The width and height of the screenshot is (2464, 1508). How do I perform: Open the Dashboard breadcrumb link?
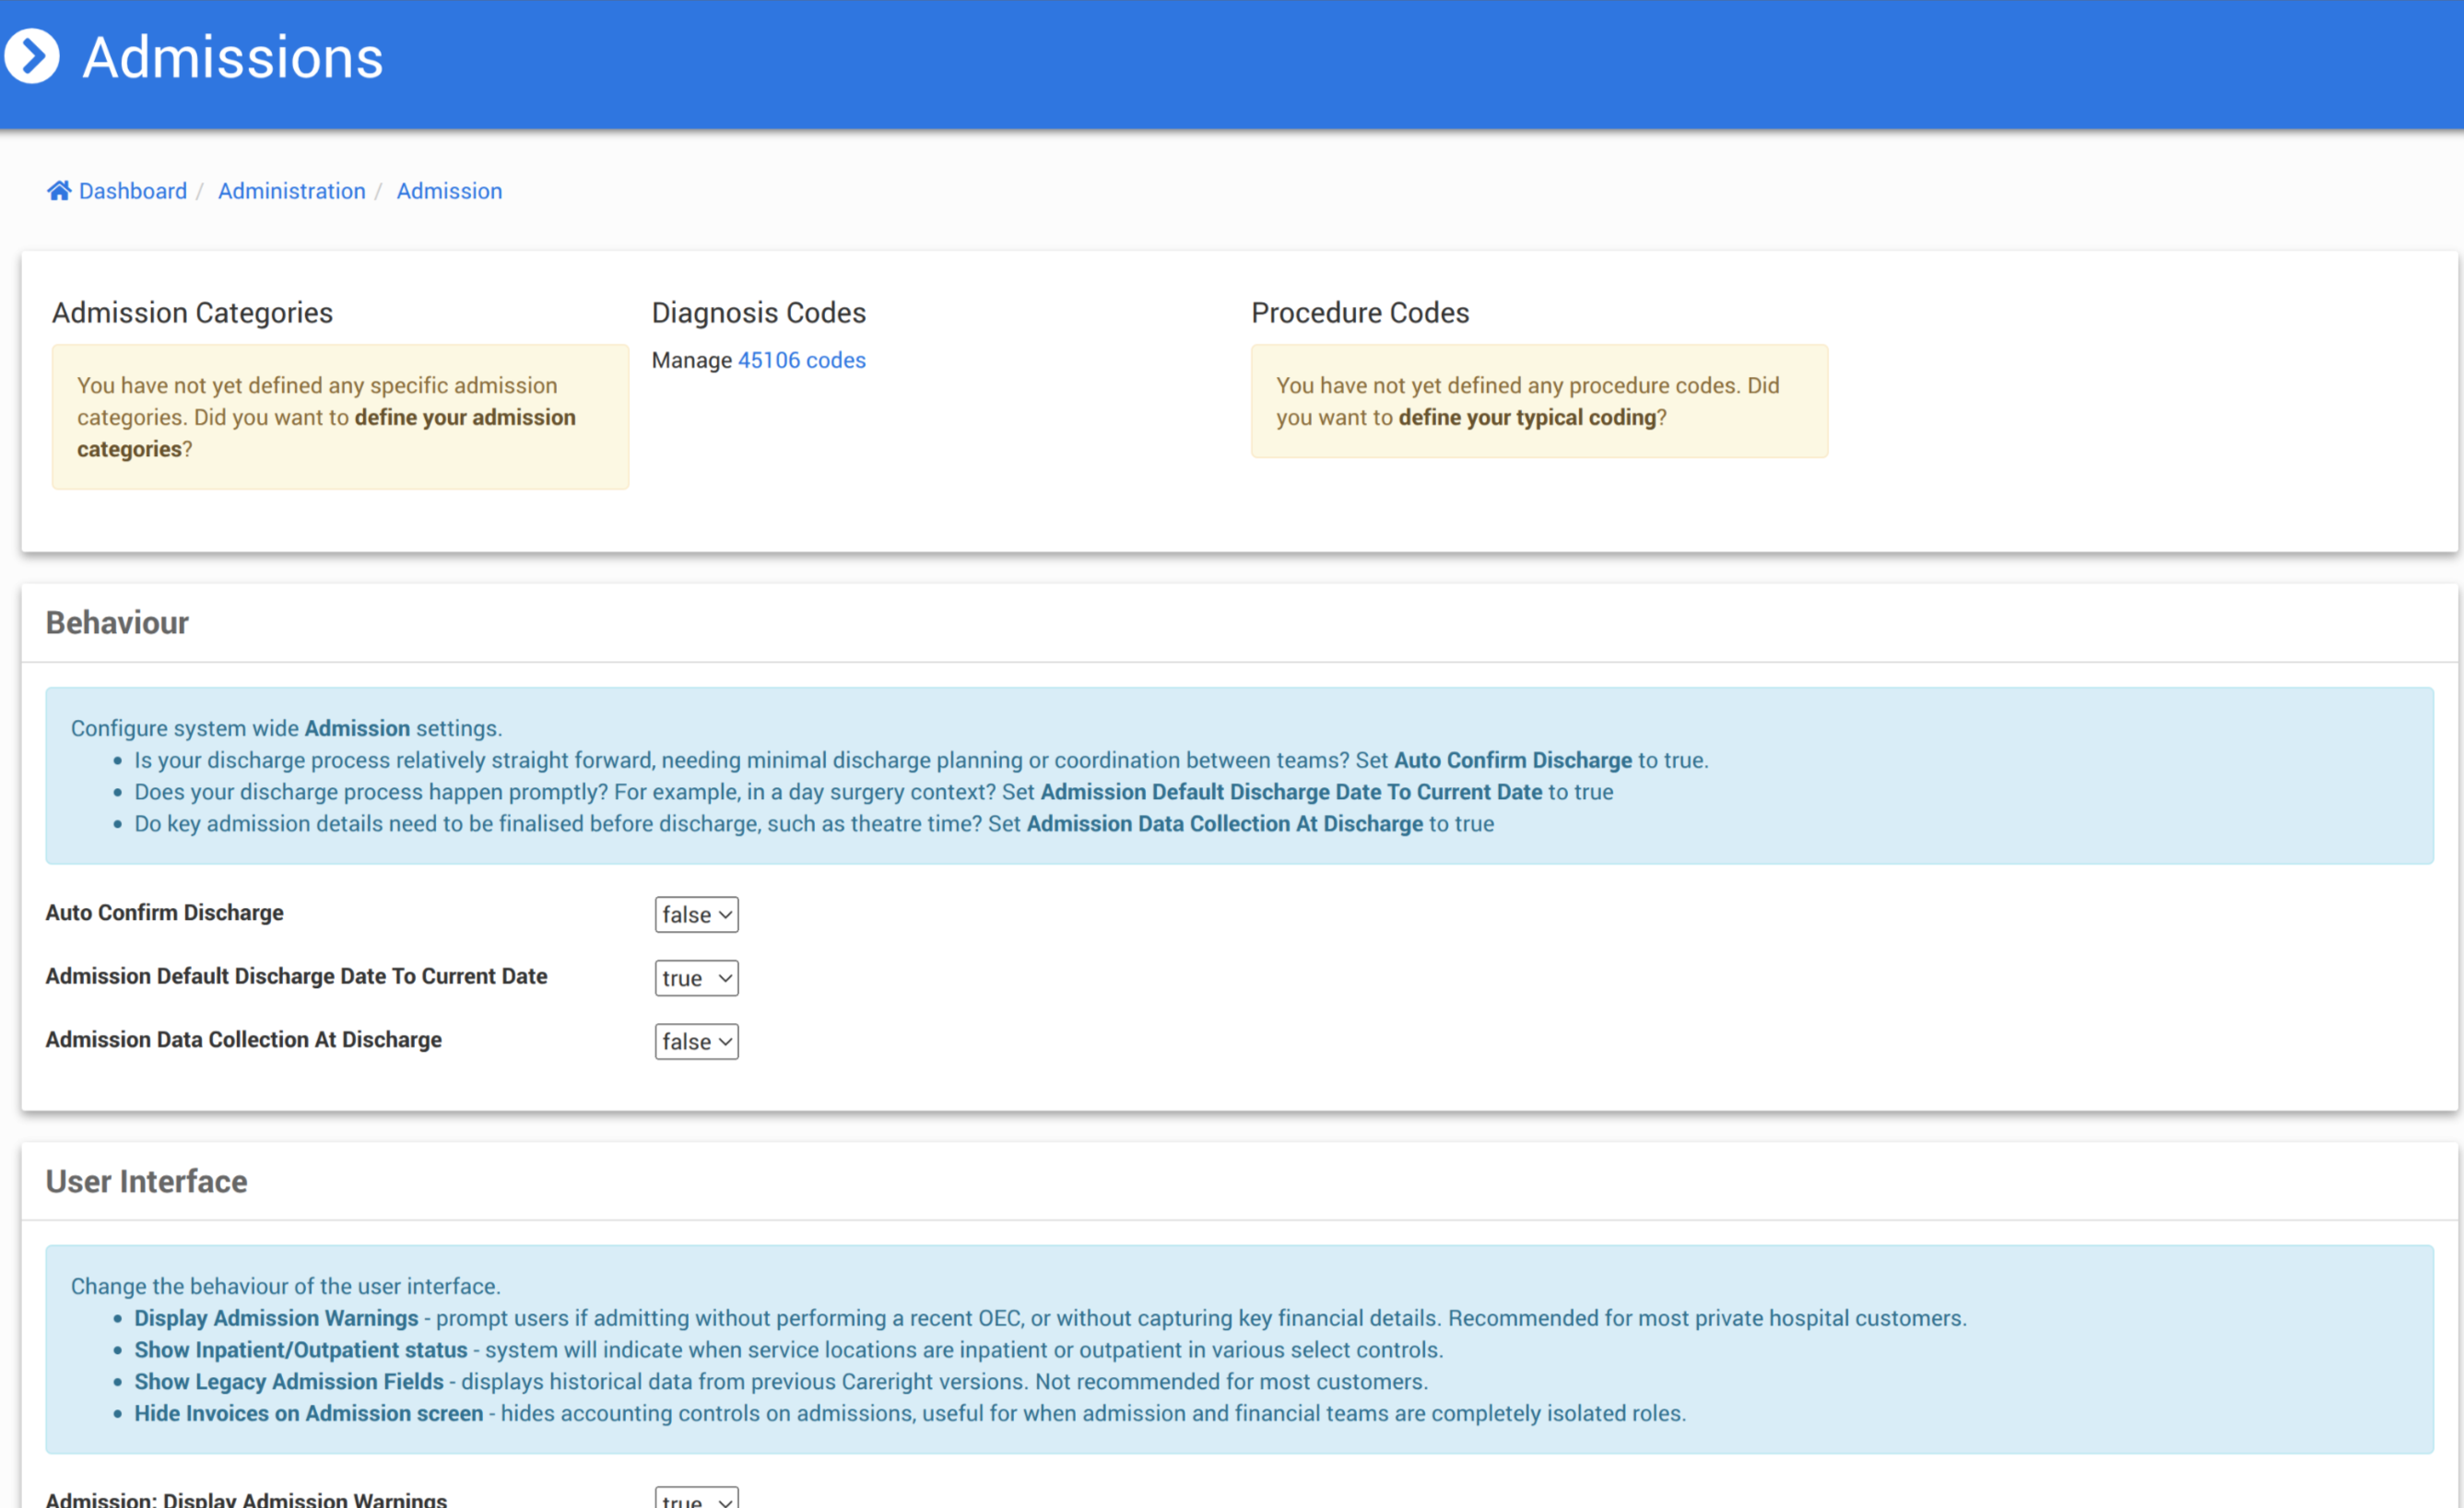click(132, 191)
